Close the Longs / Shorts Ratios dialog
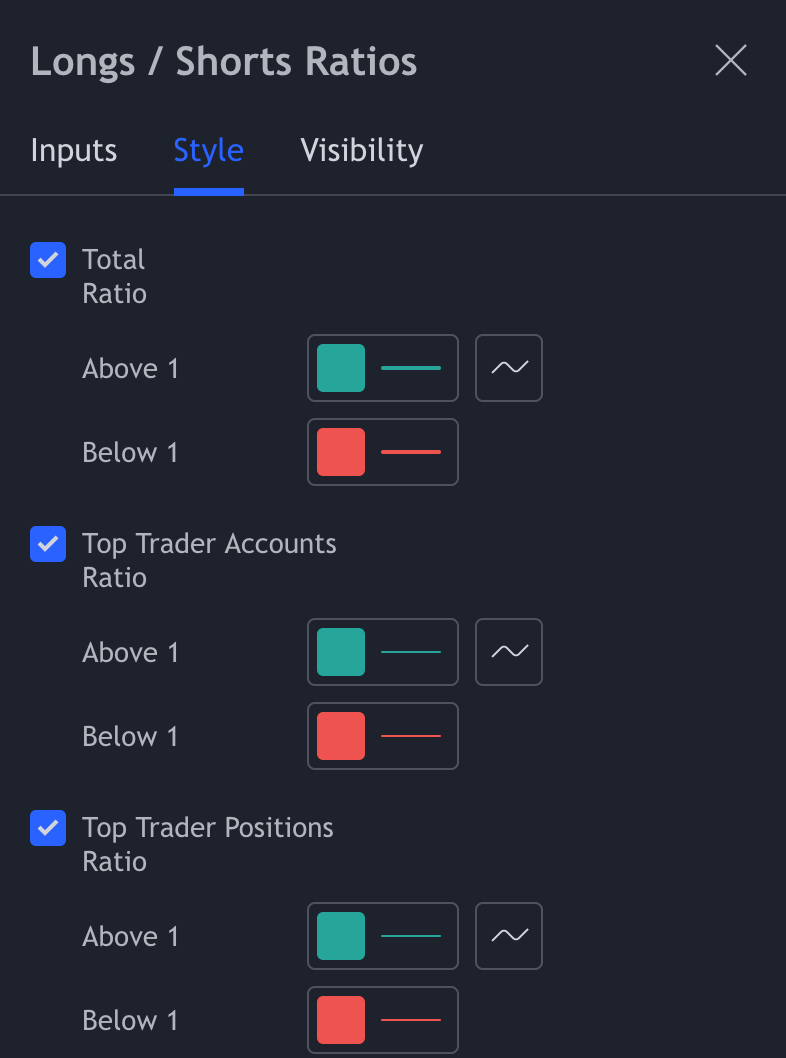 (731, 61)
